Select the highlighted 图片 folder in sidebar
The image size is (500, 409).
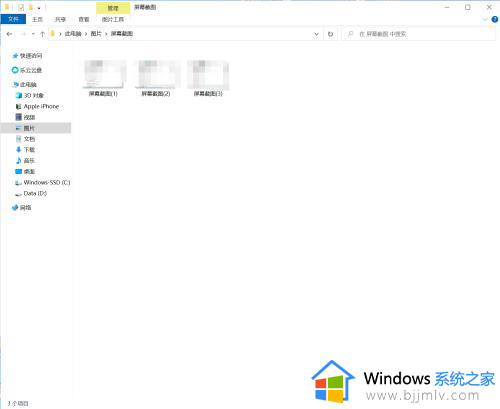point(36,128)
